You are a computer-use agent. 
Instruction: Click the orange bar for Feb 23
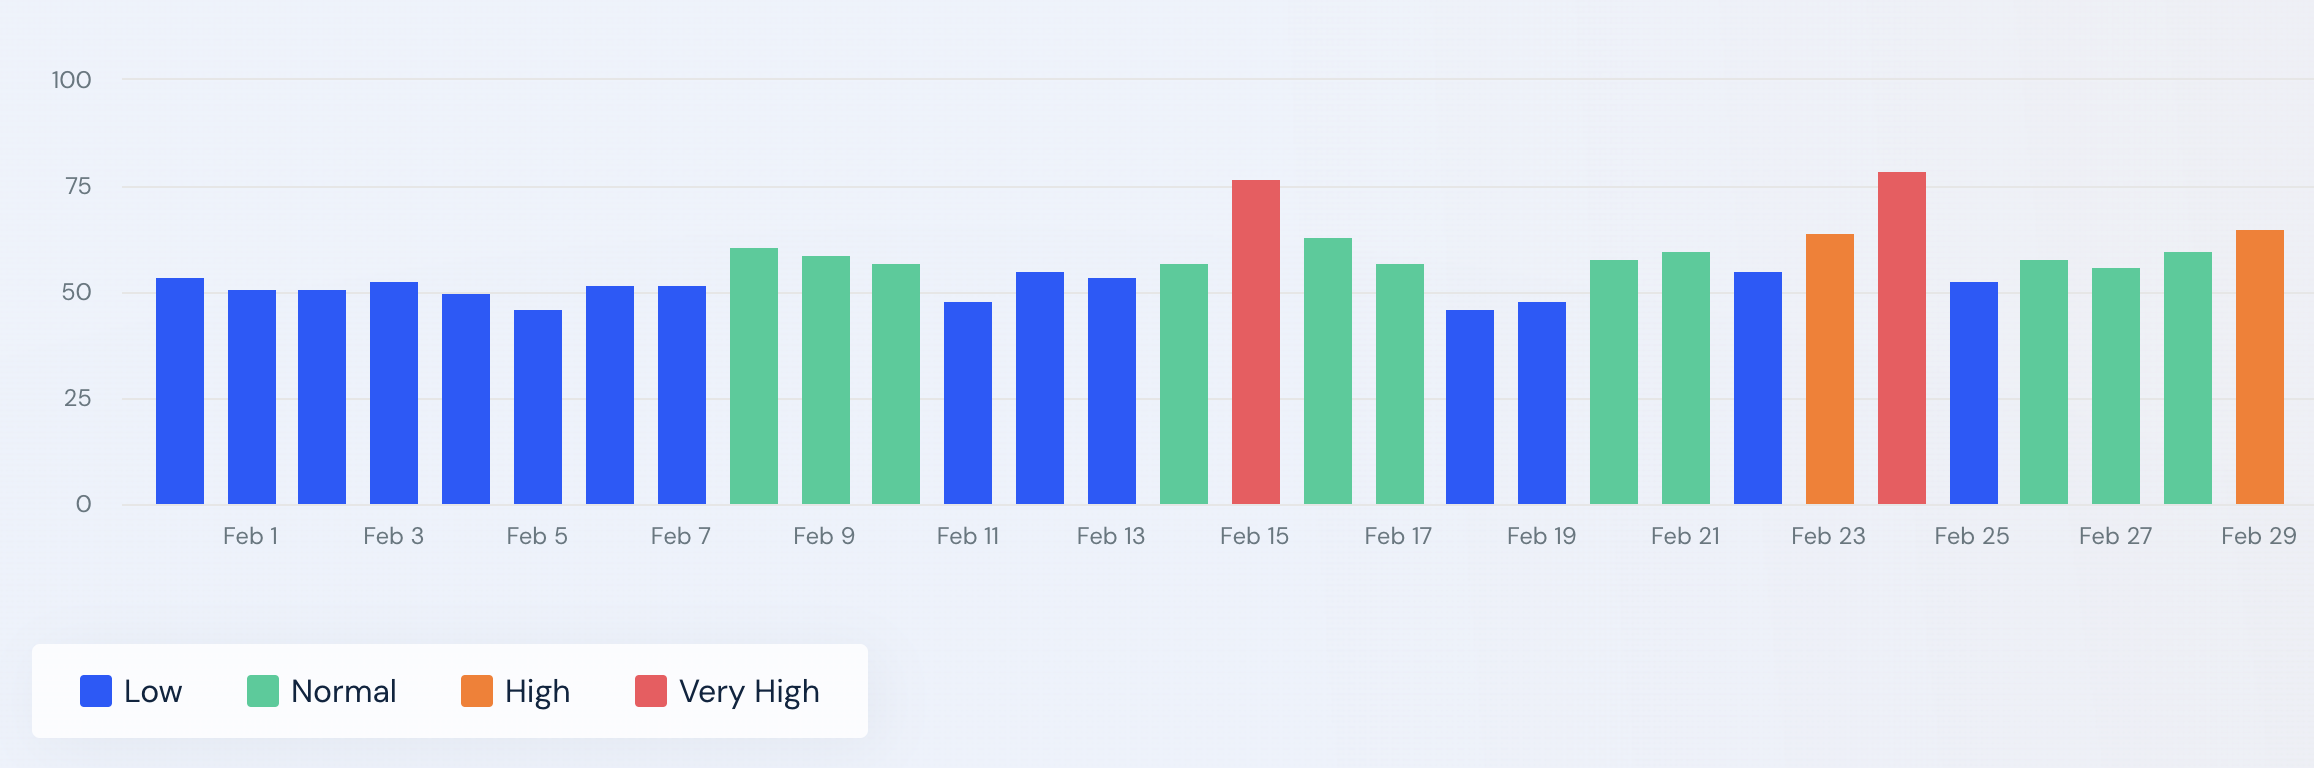(x=1830, y=369)
